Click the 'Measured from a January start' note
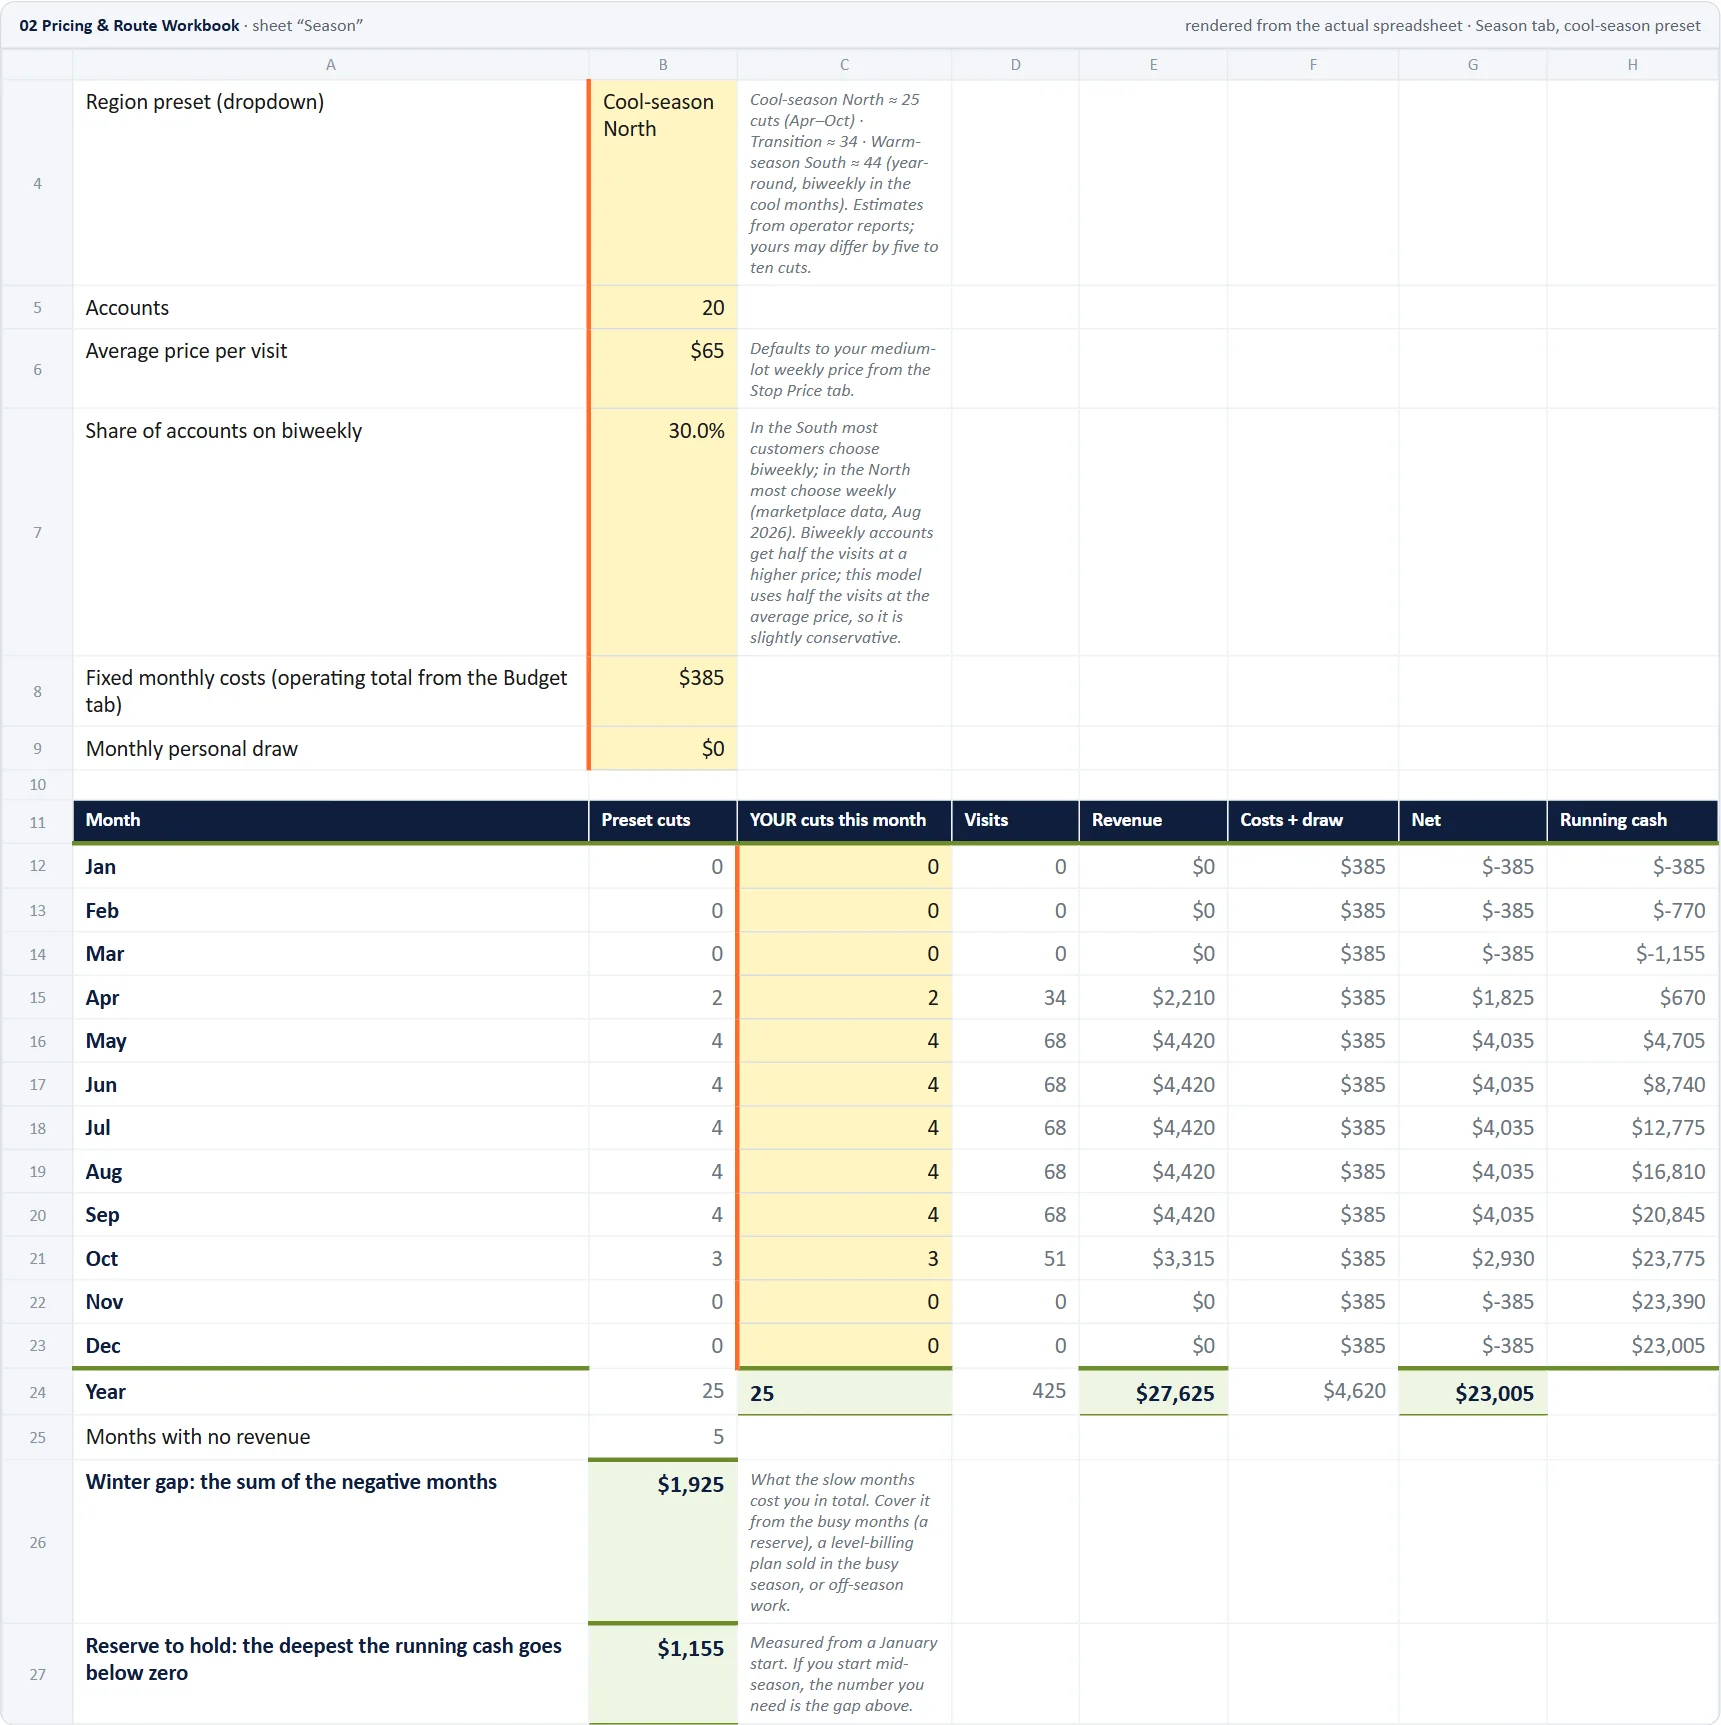This screenshot has height=1725, width=1721. pos(843,1674)
